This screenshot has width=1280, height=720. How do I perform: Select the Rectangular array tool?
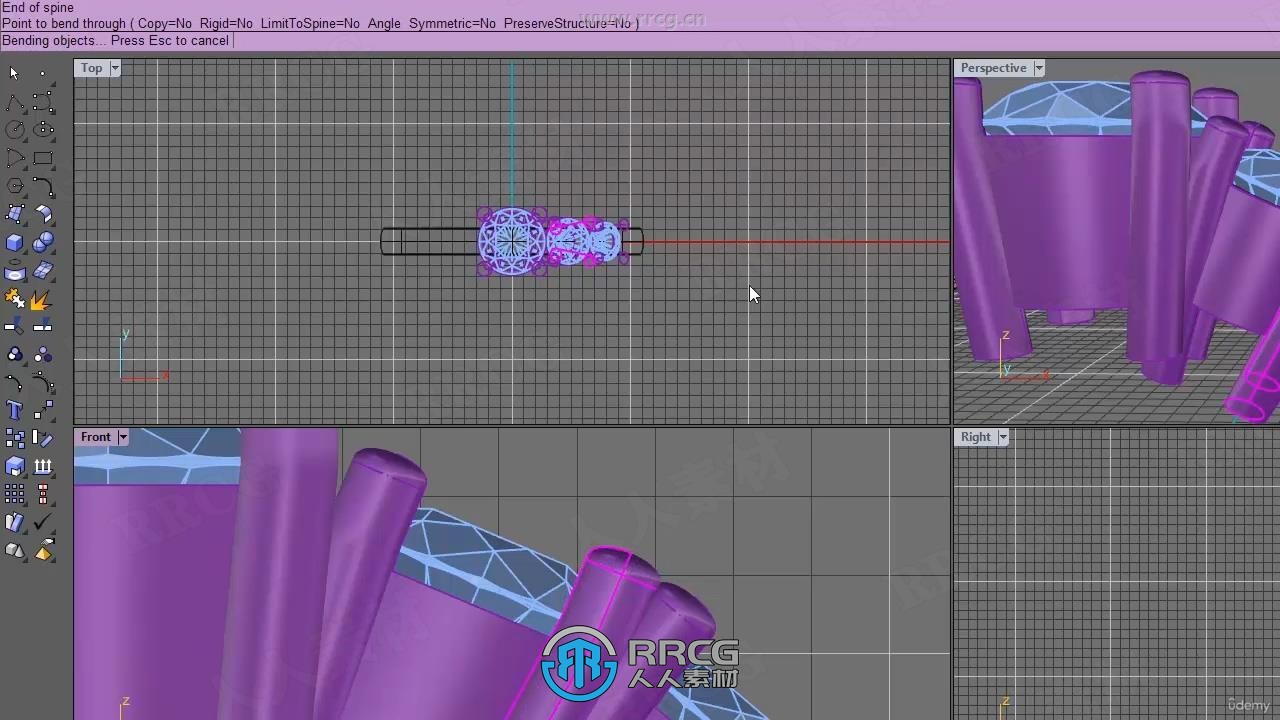pyautogui.click(x=14, y=494)
